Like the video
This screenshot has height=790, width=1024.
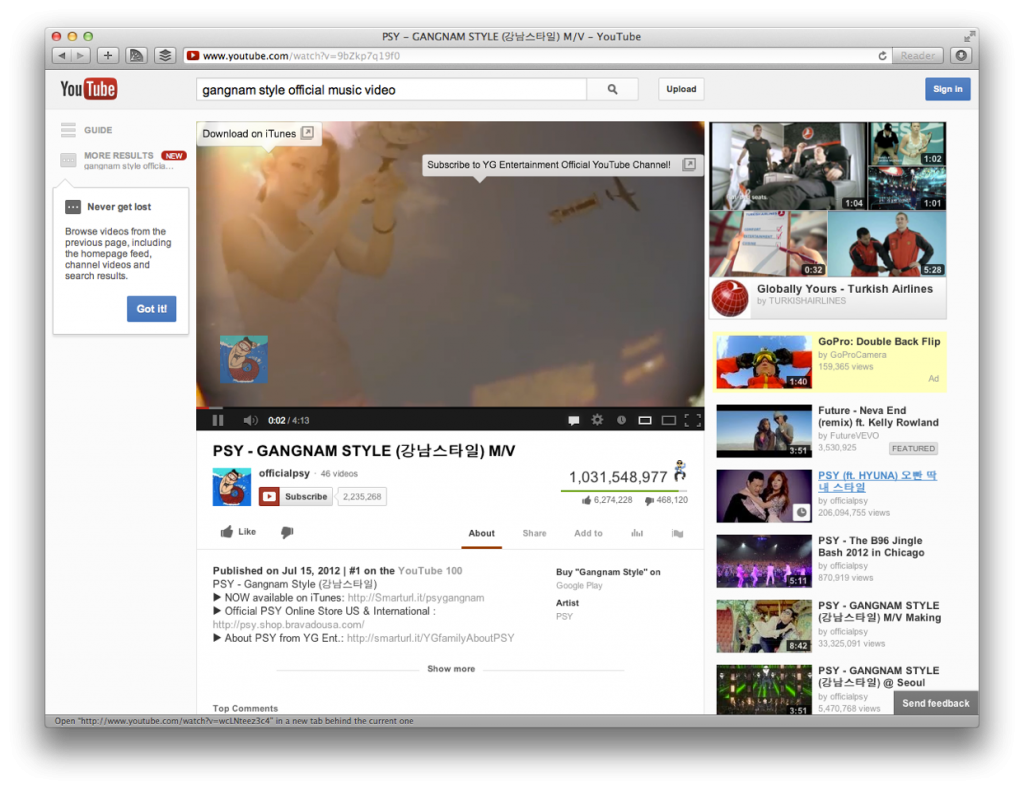point(238,531)
